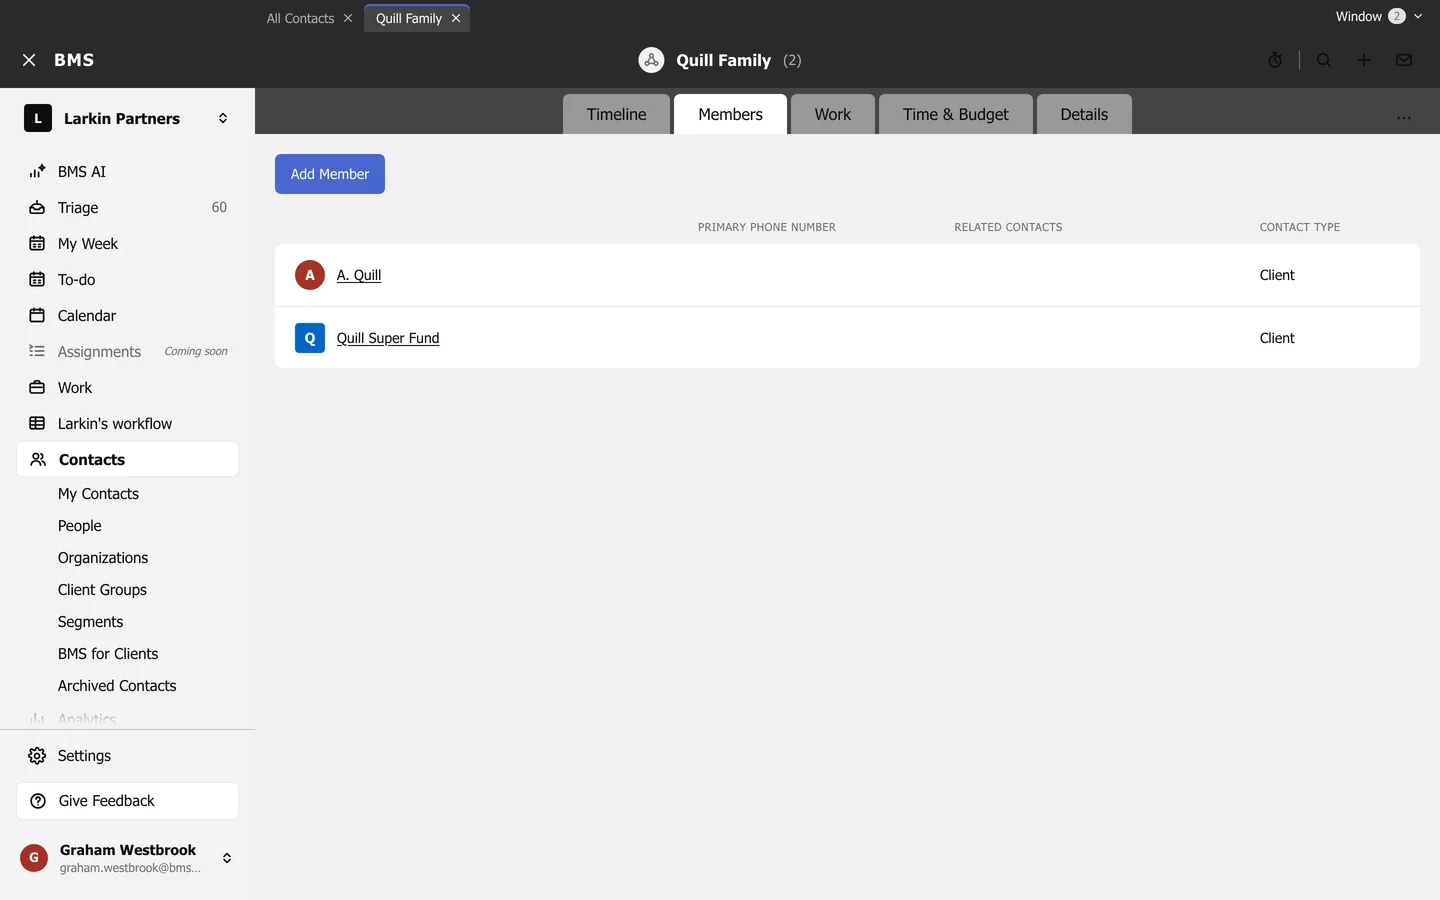Open Quill Super Fund link
The image size is (1440, 900).
(388, 338)
